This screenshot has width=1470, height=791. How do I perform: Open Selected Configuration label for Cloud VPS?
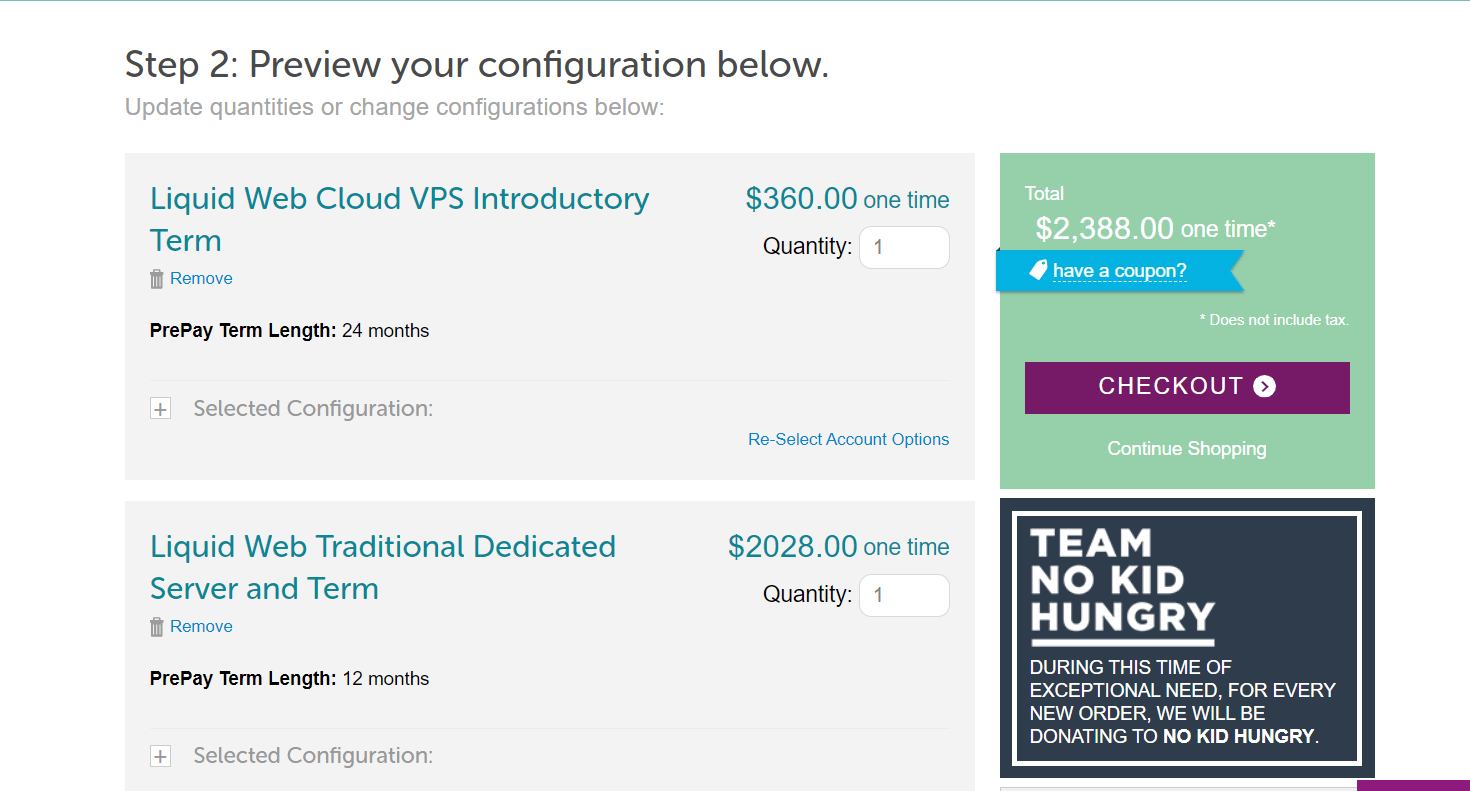[313, 408]
